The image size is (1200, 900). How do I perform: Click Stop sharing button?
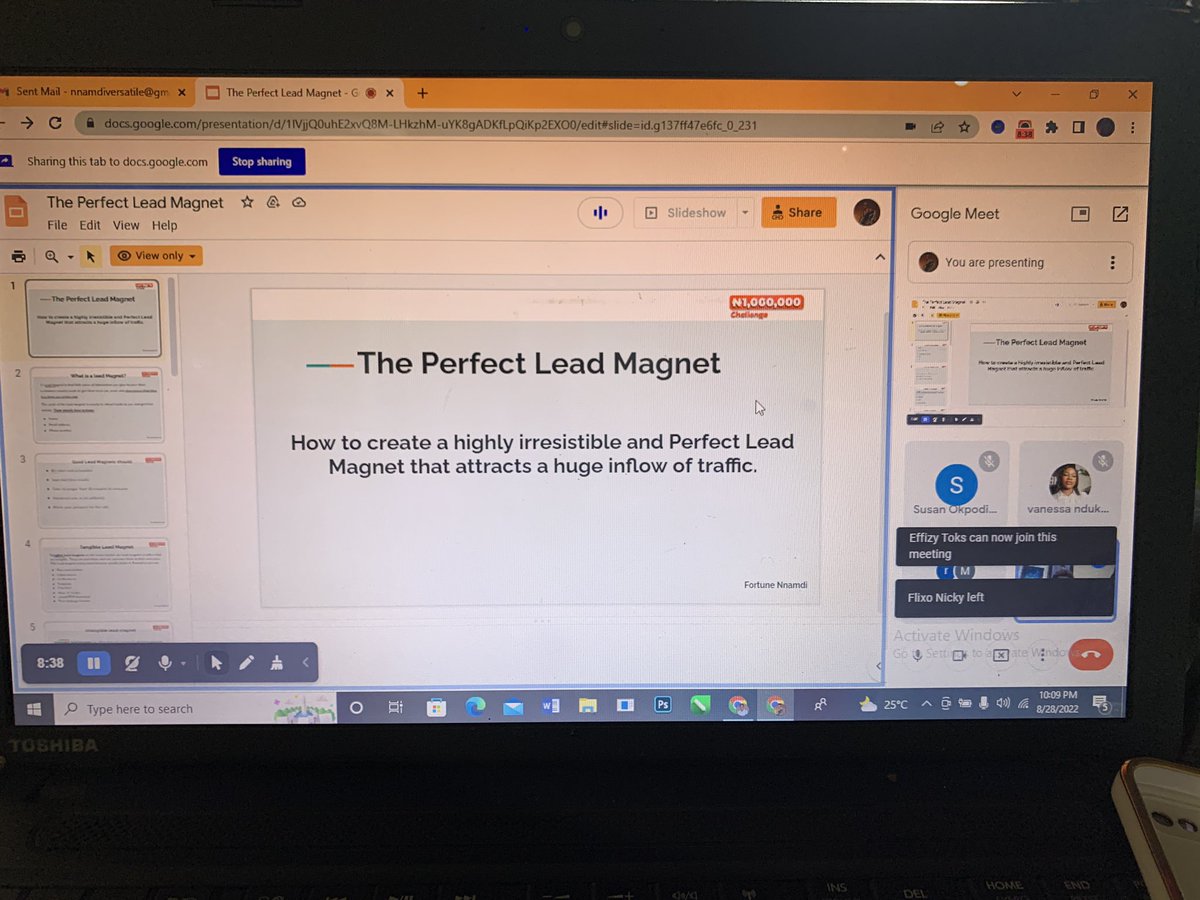[x=262, y=161]
